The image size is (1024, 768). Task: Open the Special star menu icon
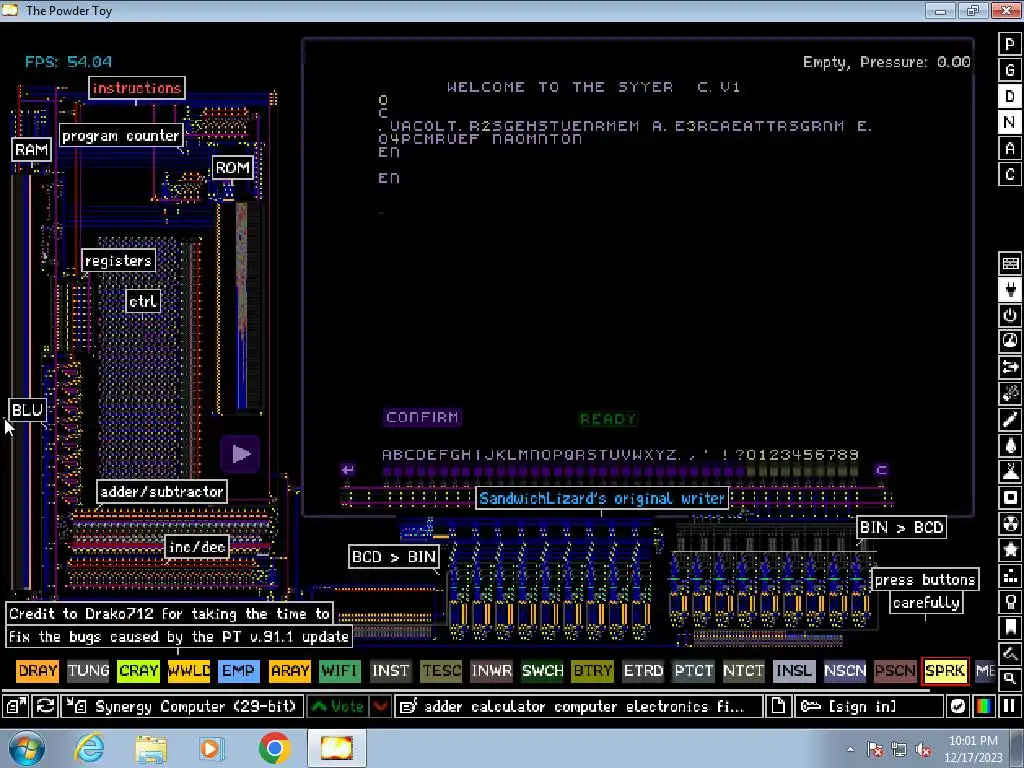(1010, 551)
